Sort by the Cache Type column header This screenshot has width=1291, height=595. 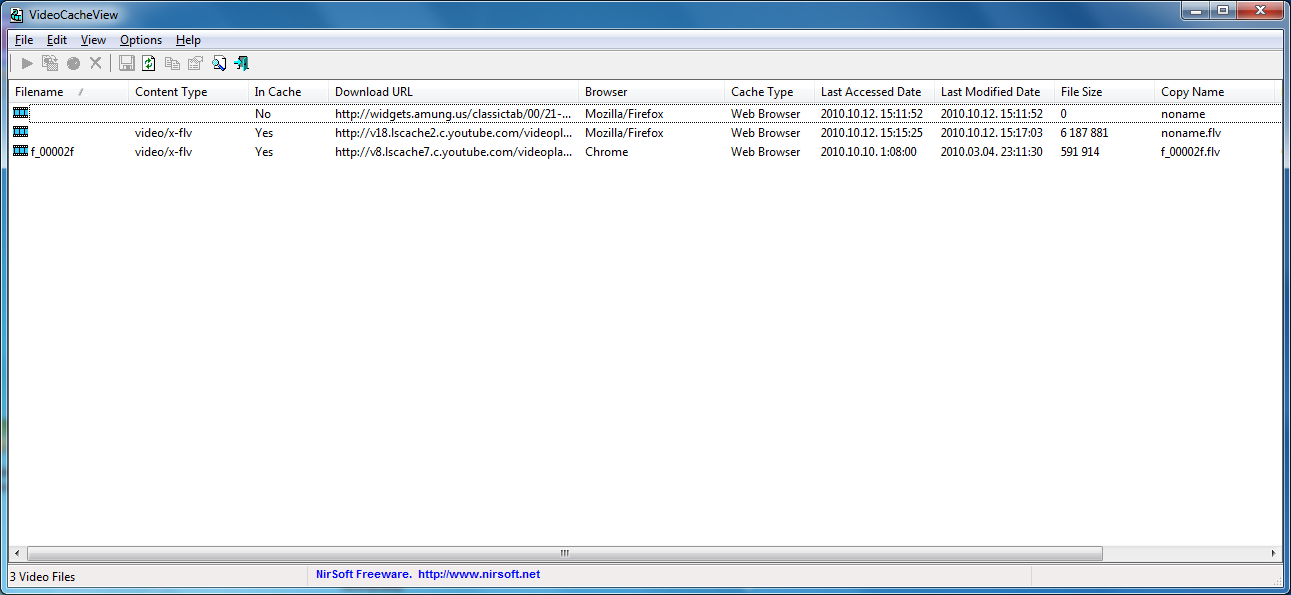click(769, 92)
